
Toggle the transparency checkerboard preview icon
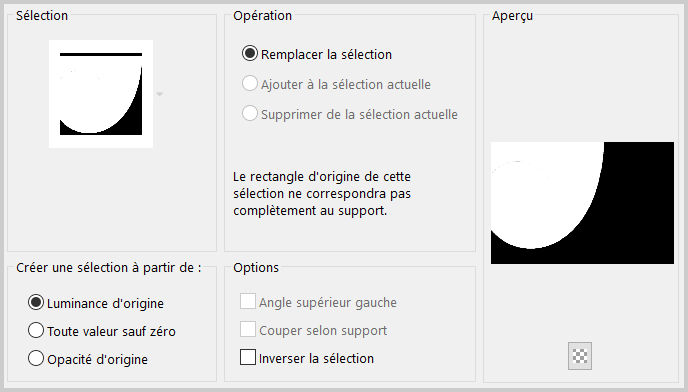pyautogui.click(x=580, y=356)
